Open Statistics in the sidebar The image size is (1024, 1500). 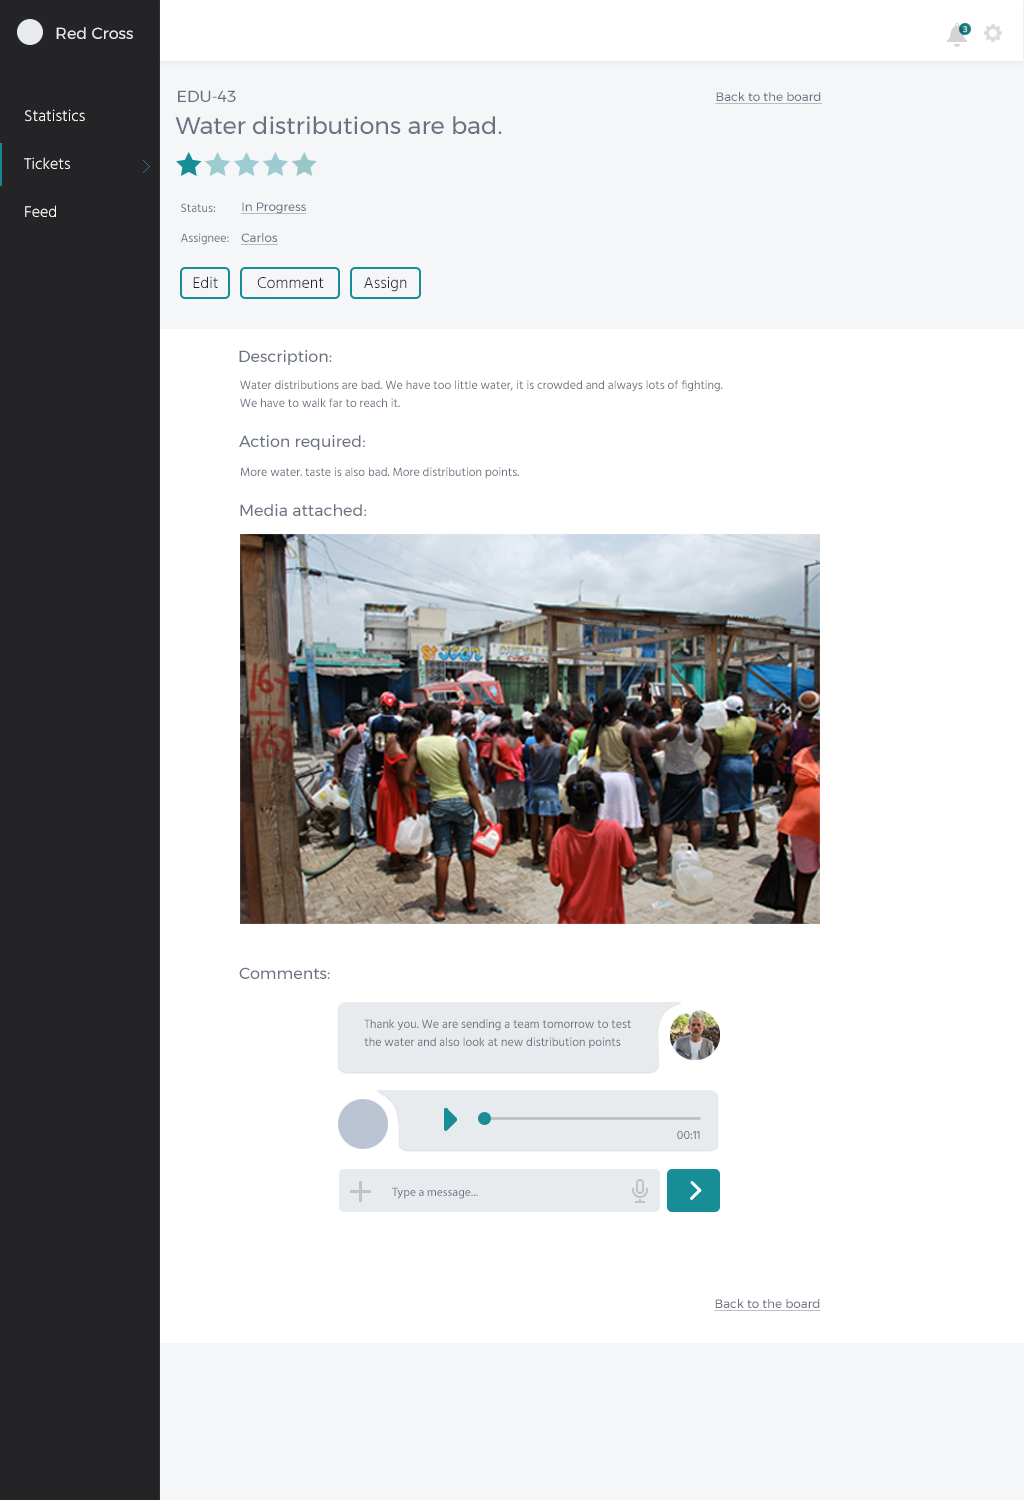point(55,116)
